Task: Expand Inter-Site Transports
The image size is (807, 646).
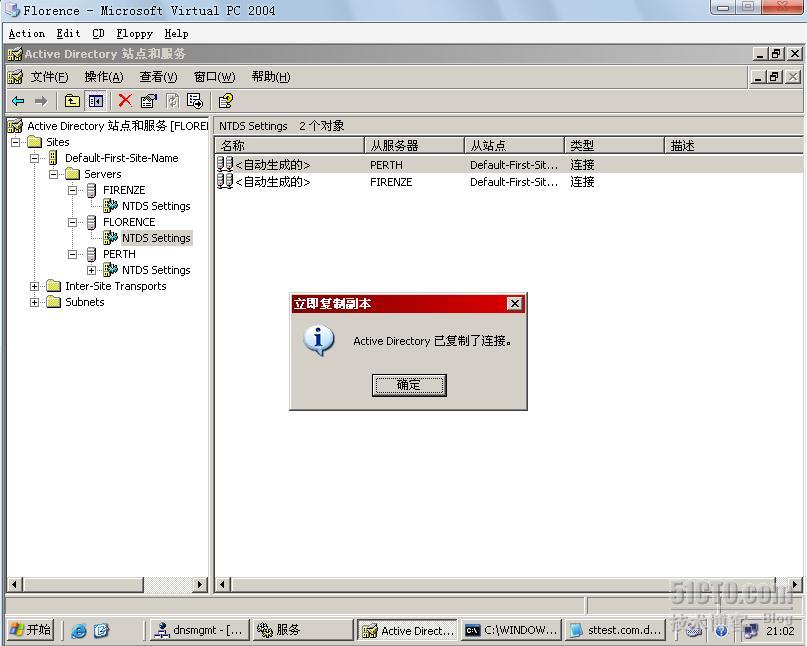Action: click(x=34, y=286)
